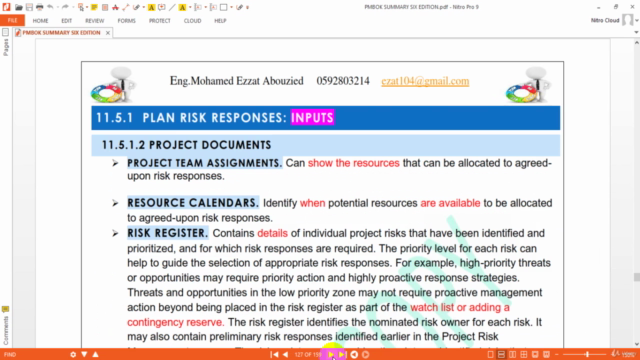This screenshot has height=360, width=640.
Task: Open the FORMS ribbon tab
Action: (127, 21)
